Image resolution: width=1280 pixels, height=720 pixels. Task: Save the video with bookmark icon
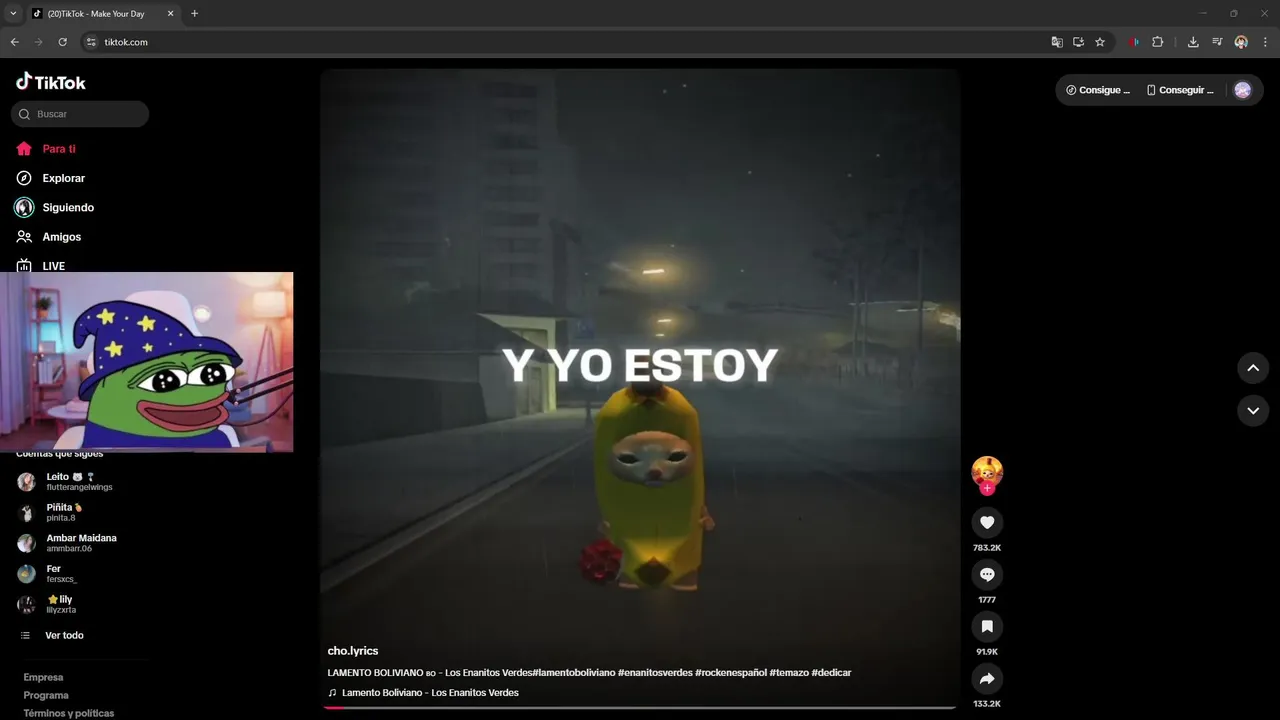[x=987, y=626]
